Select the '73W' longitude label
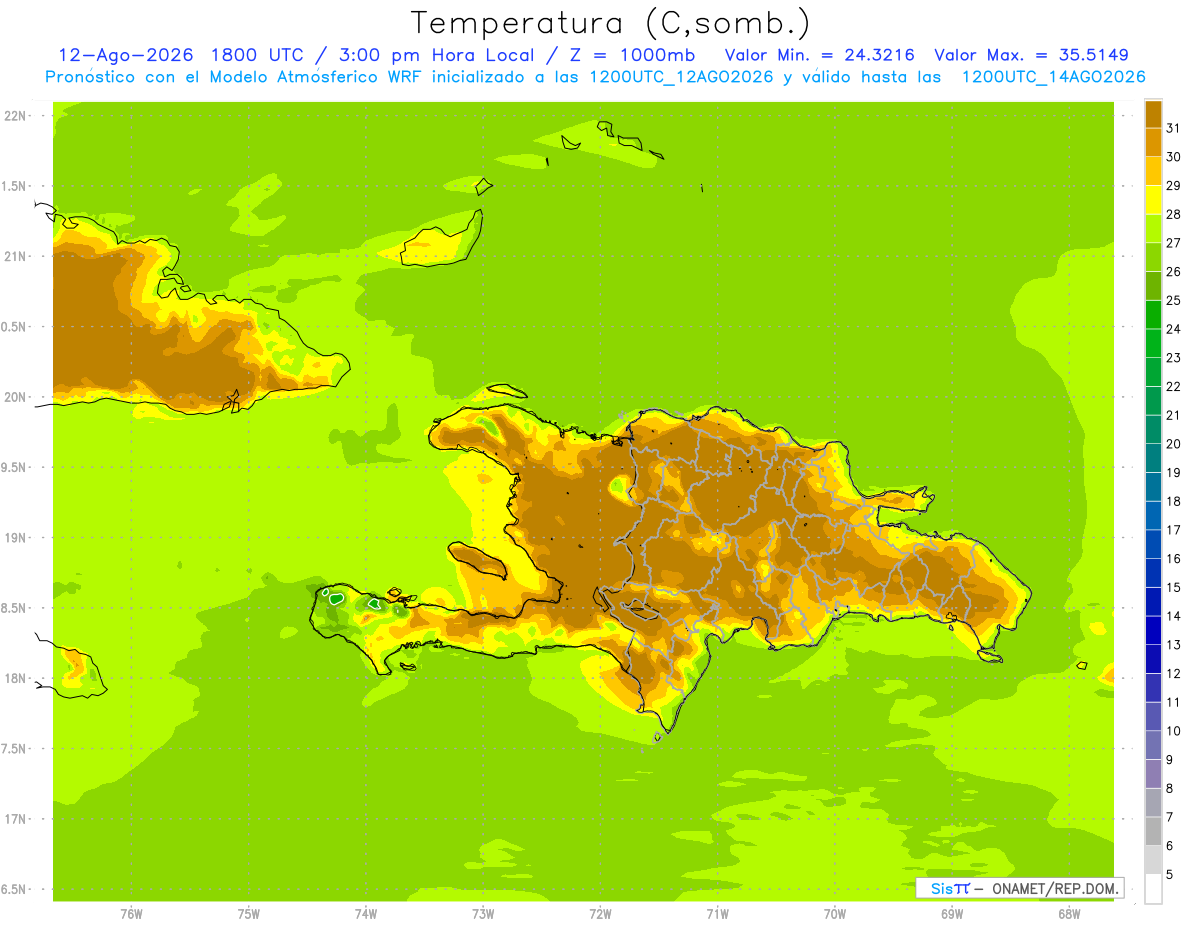This screenshot has width=1200, height=927. [x=483, y=914]
